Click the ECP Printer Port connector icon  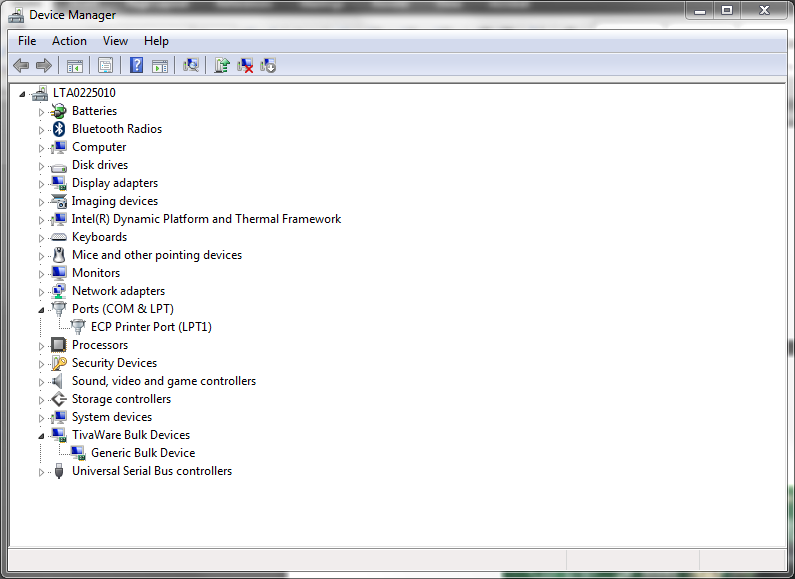(x=78, y=327)
